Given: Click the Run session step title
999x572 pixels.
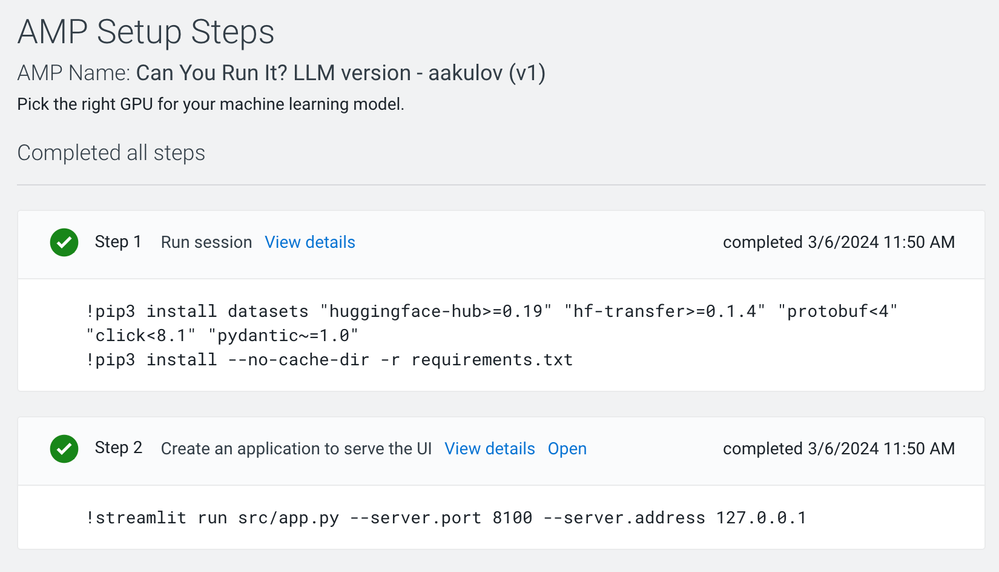Looking at the screenshot, I should pos(206,242).
